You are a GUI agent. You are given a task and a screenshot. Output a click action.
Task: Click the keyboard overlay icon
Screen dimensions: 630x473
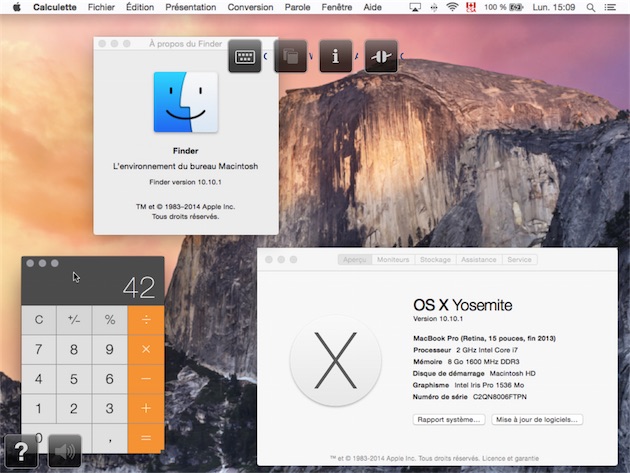[x=245, y=56]
